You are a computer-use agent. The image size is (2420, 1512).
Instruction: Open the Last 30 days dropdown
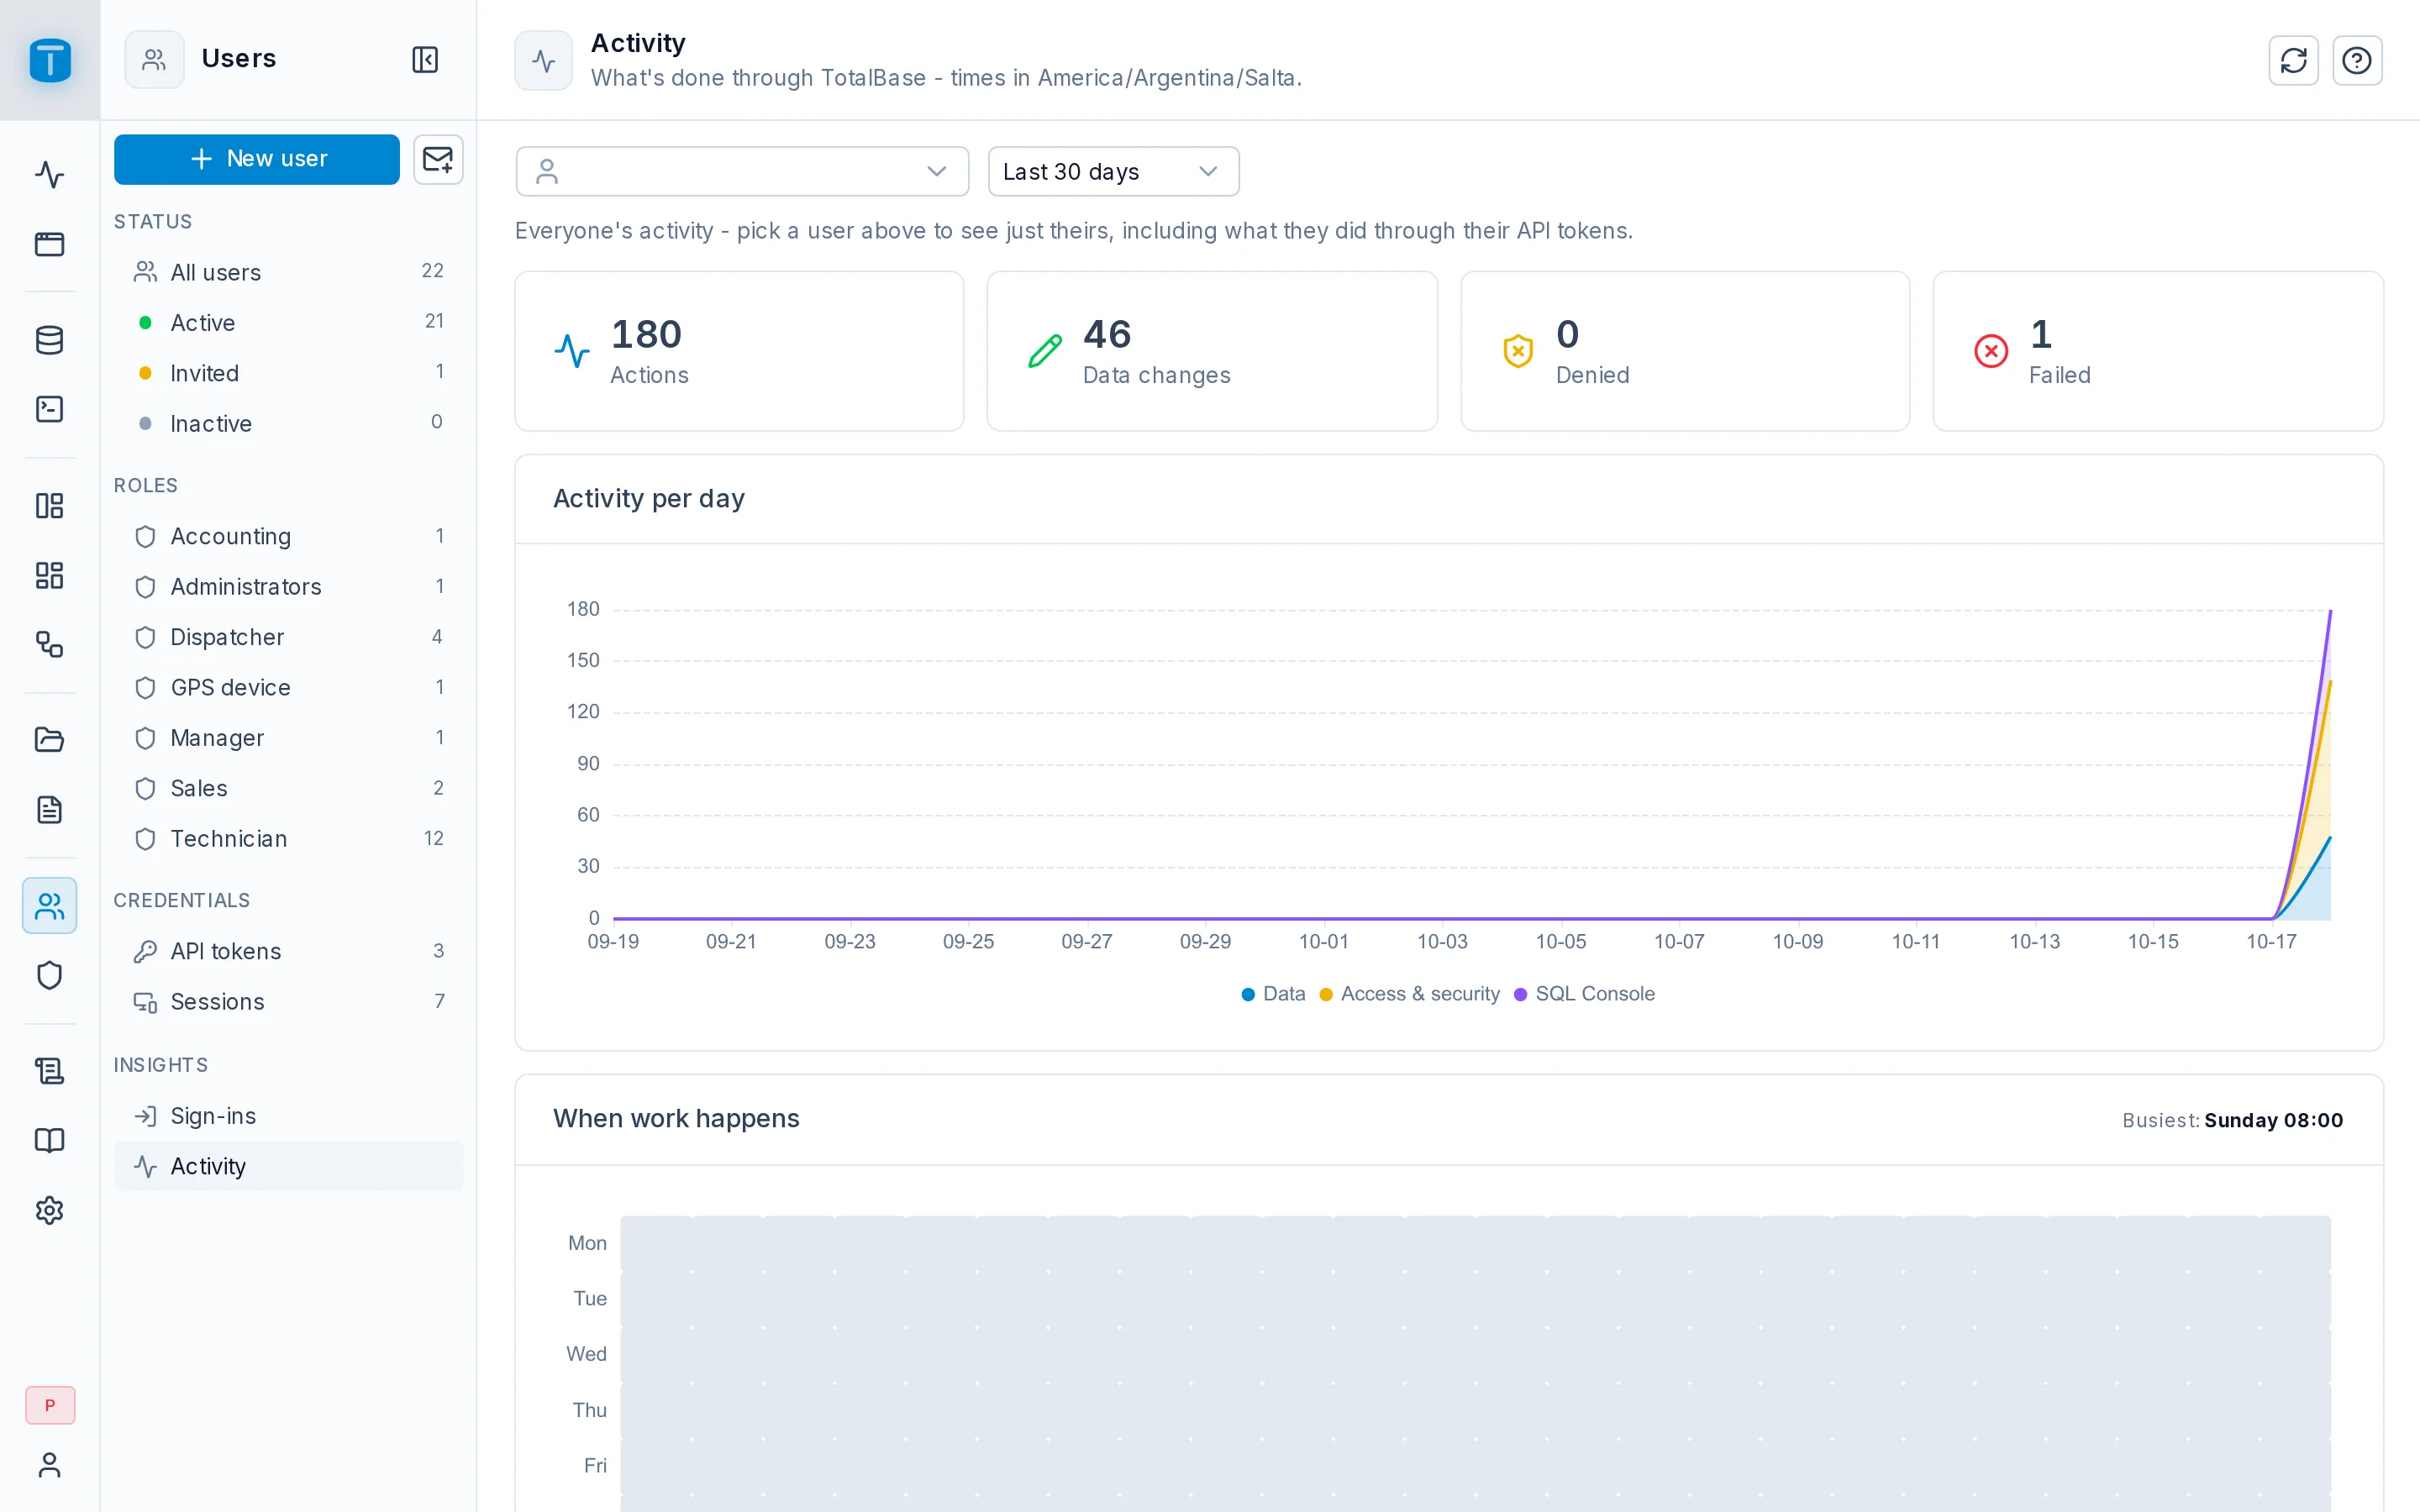1113,172
